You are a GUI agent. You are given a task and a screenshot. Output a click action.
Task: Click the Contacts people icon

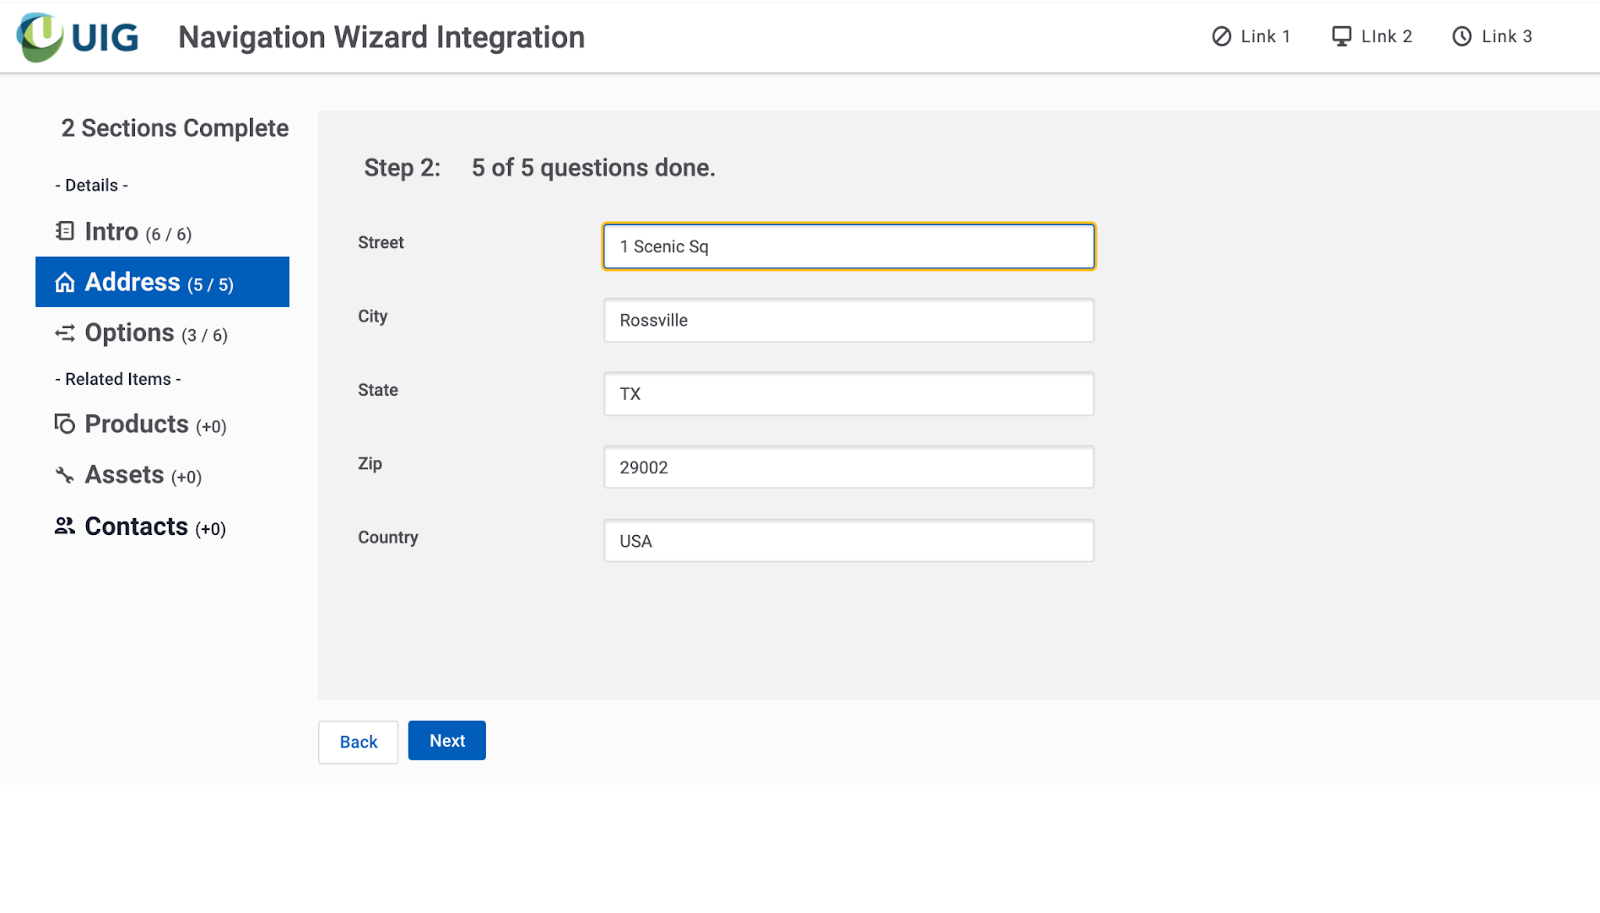(x=65, y=526)
